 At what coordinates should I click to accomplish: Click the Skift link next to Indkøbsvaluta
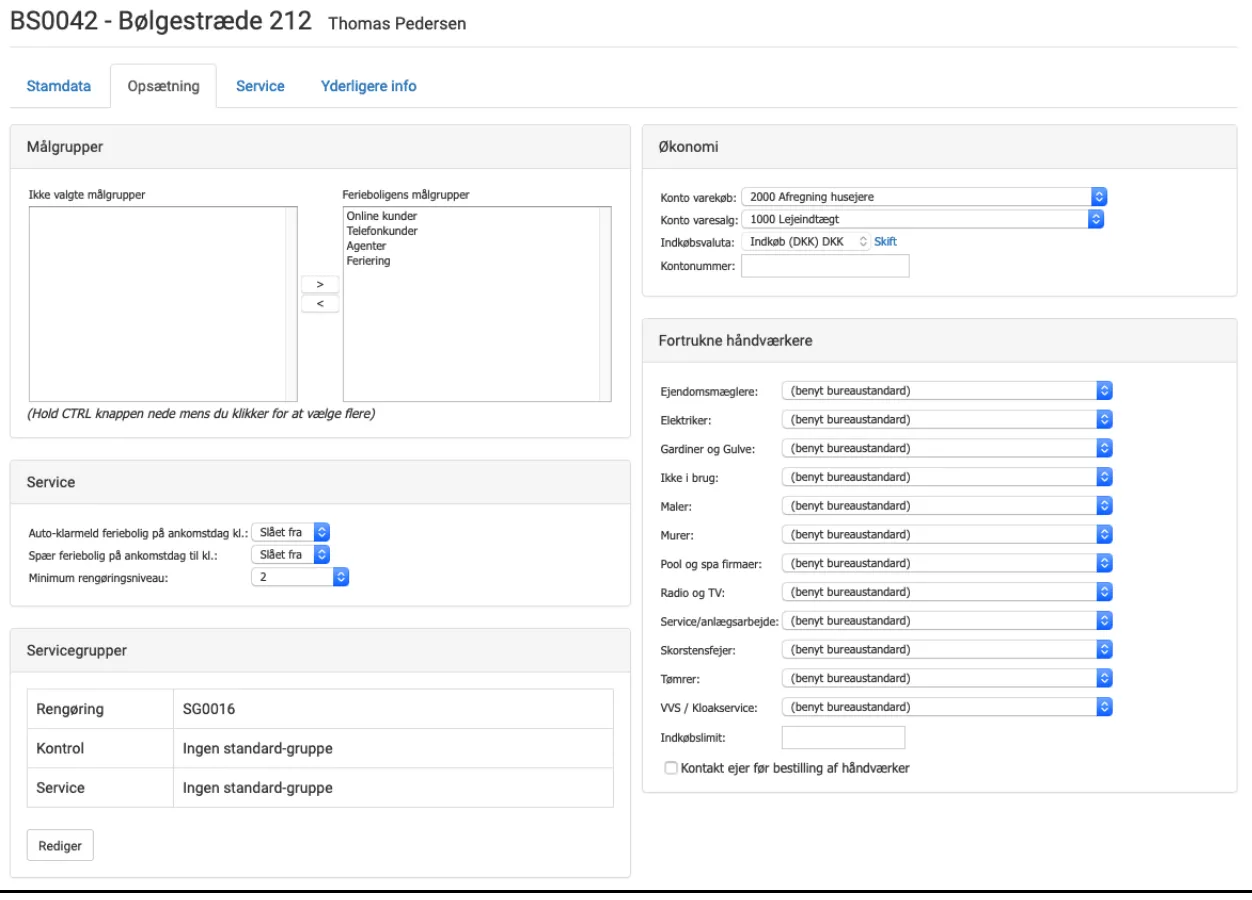click(885, 241)
